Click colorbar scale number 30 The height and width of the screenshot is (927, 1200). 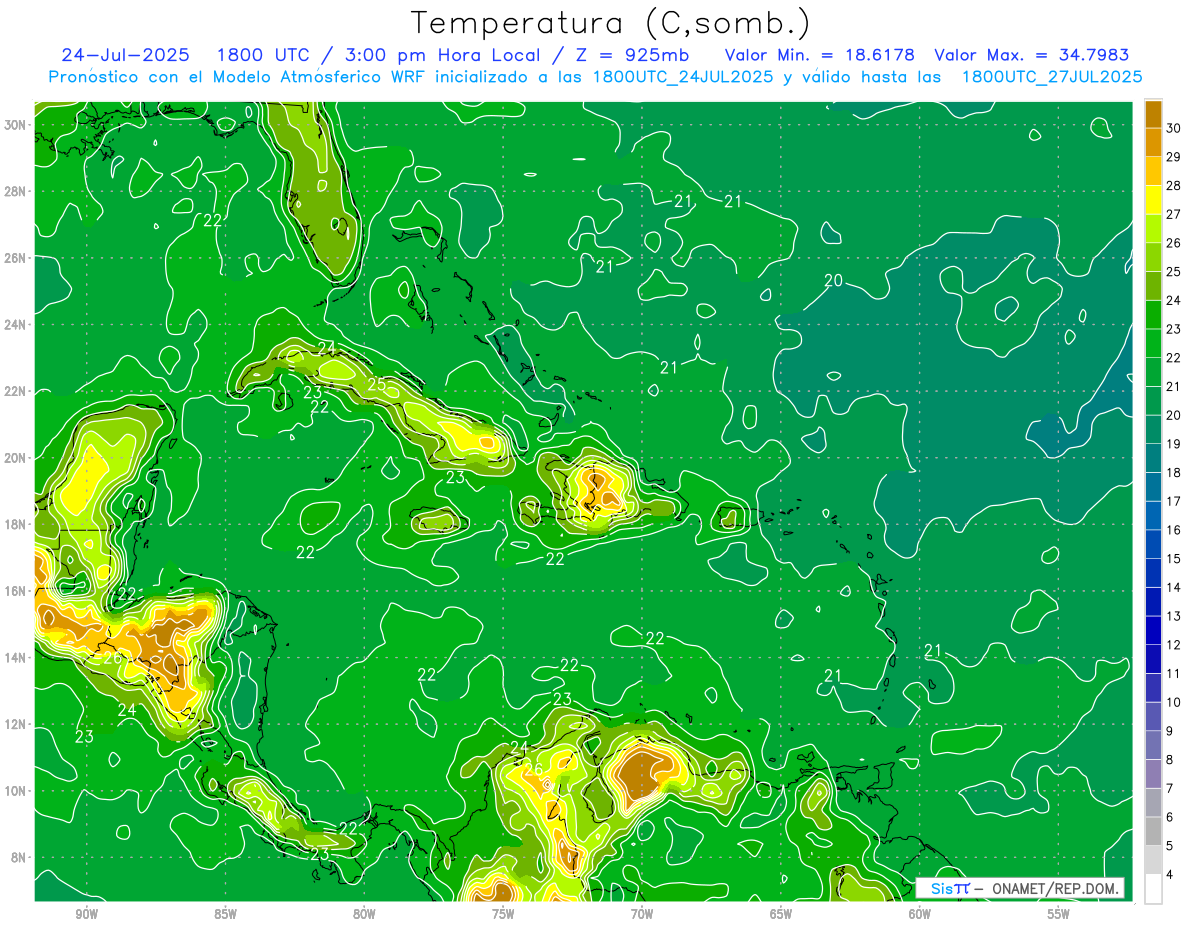[x=1173, y=128]
